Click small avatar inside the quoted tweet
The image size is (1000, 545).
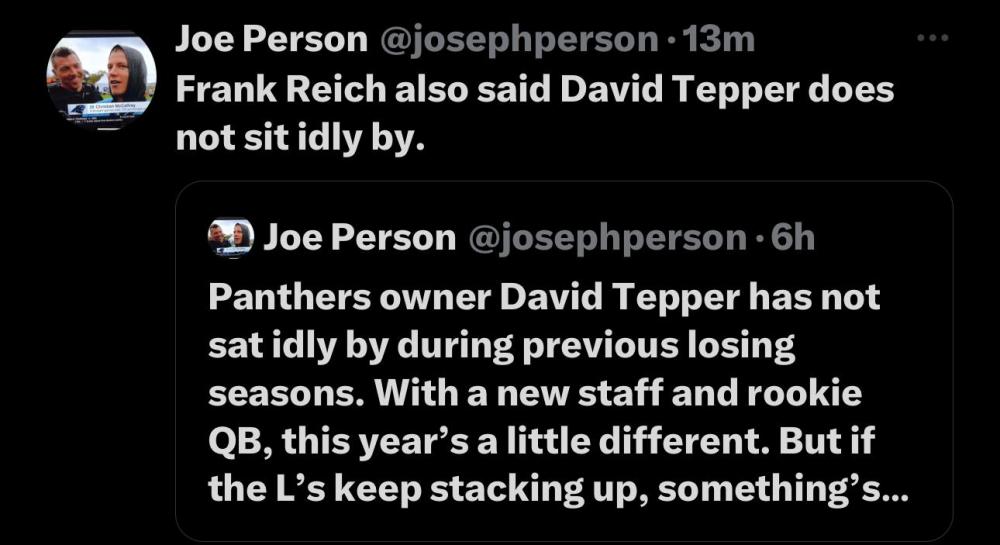click(230, 238)
